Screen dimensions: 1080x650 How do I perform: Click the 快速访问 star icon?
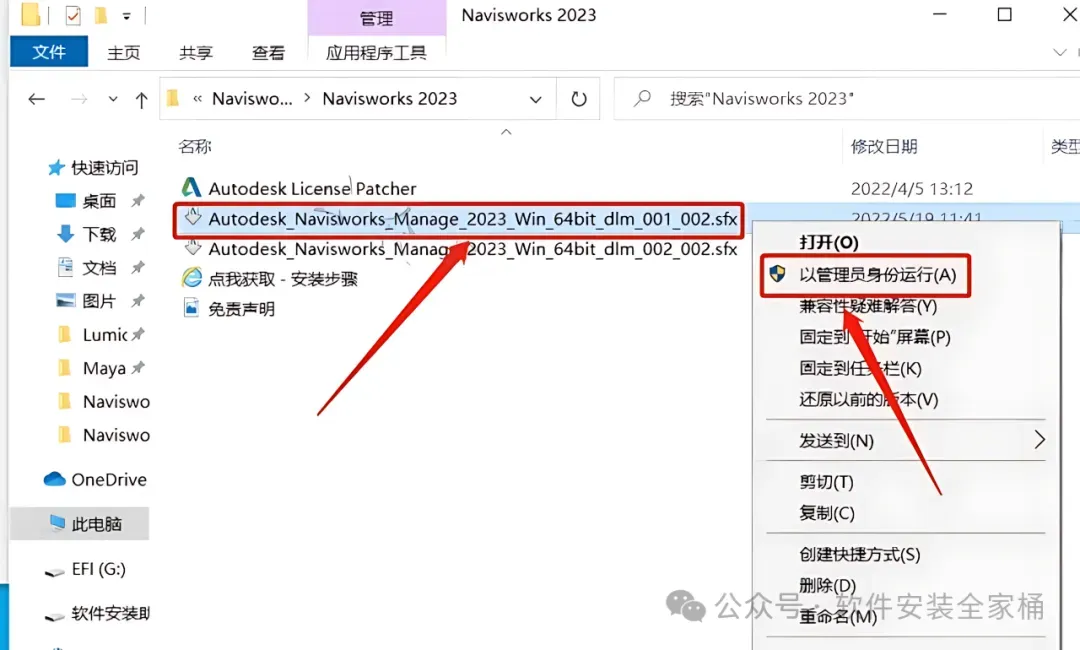(x=56, y=167)
